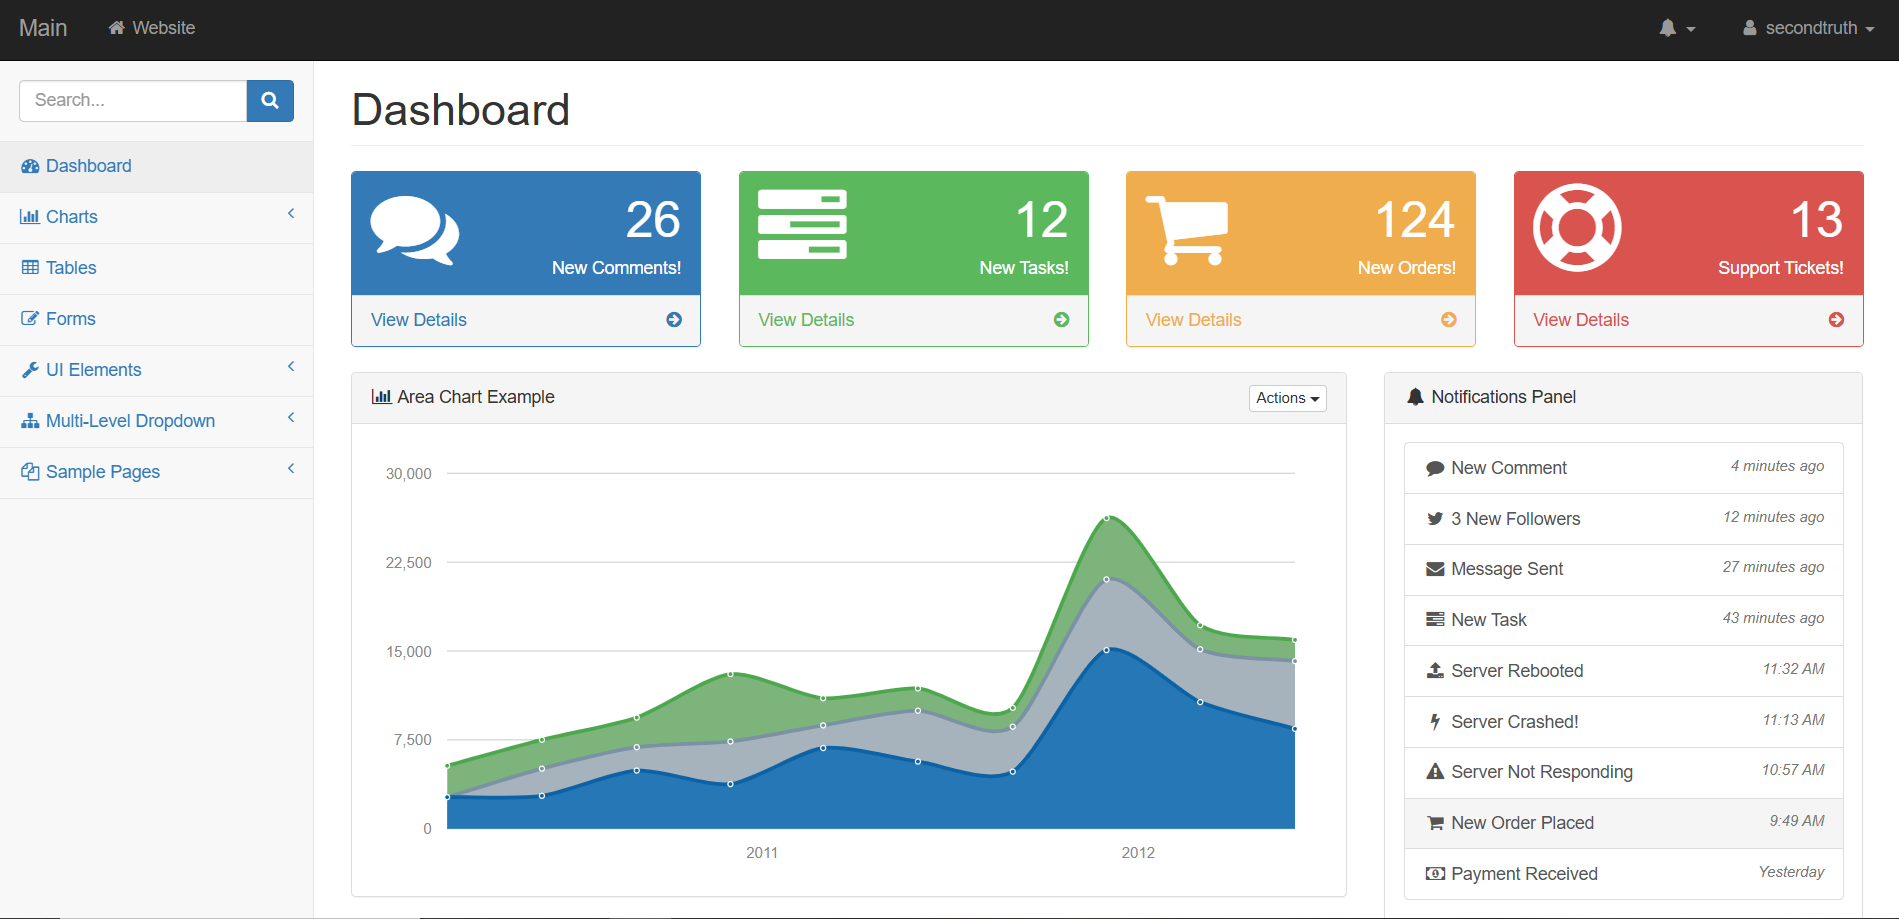Viewport: 1899px width, 919px height.
Task: Click the Dashboard gauge icon in sidebar
Action: coord(30,166)
